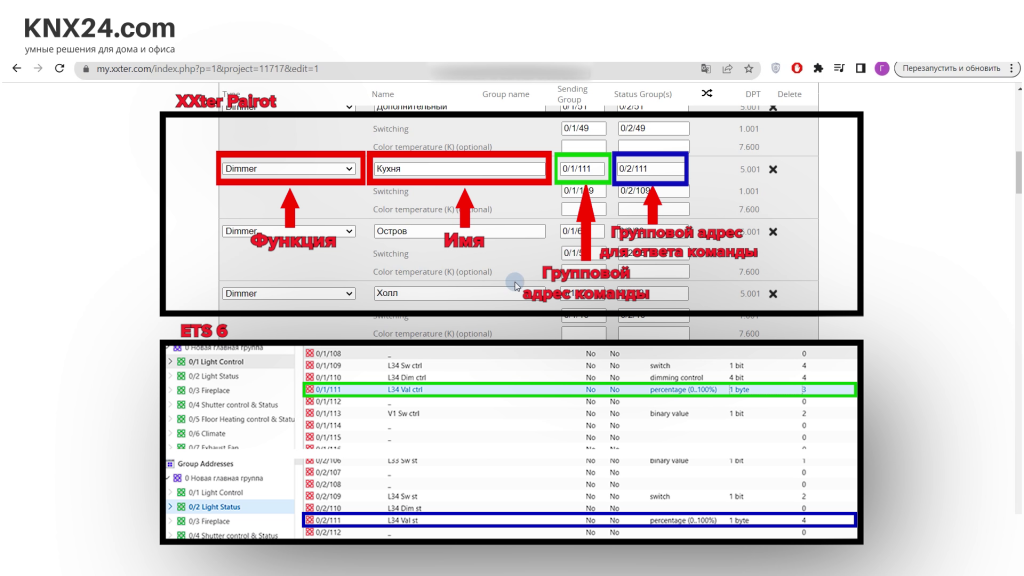The width and height of the screenshot is (1024, 576).
Task: Click Перезапустить и обновить button
Action: [x=951, y=68]
